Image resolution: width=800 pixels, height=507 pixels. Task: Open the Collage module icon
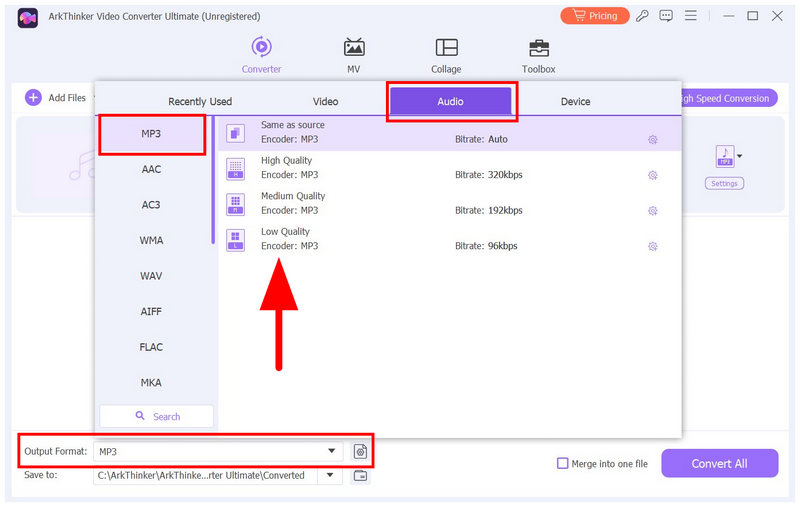tap(446, 47)
